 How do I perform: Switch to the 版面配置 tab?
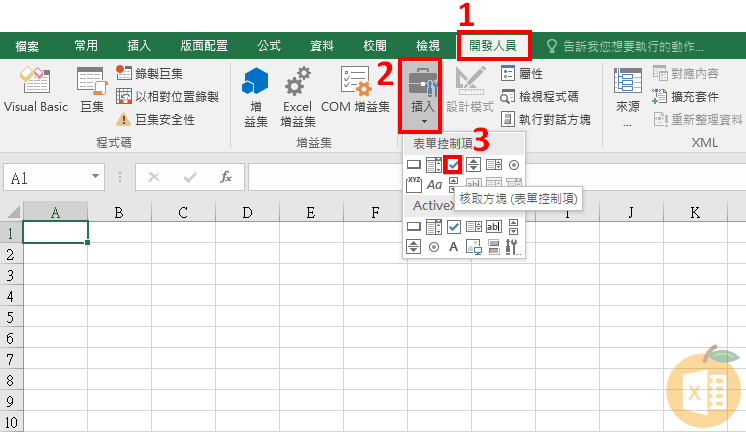tap(204, 46)
